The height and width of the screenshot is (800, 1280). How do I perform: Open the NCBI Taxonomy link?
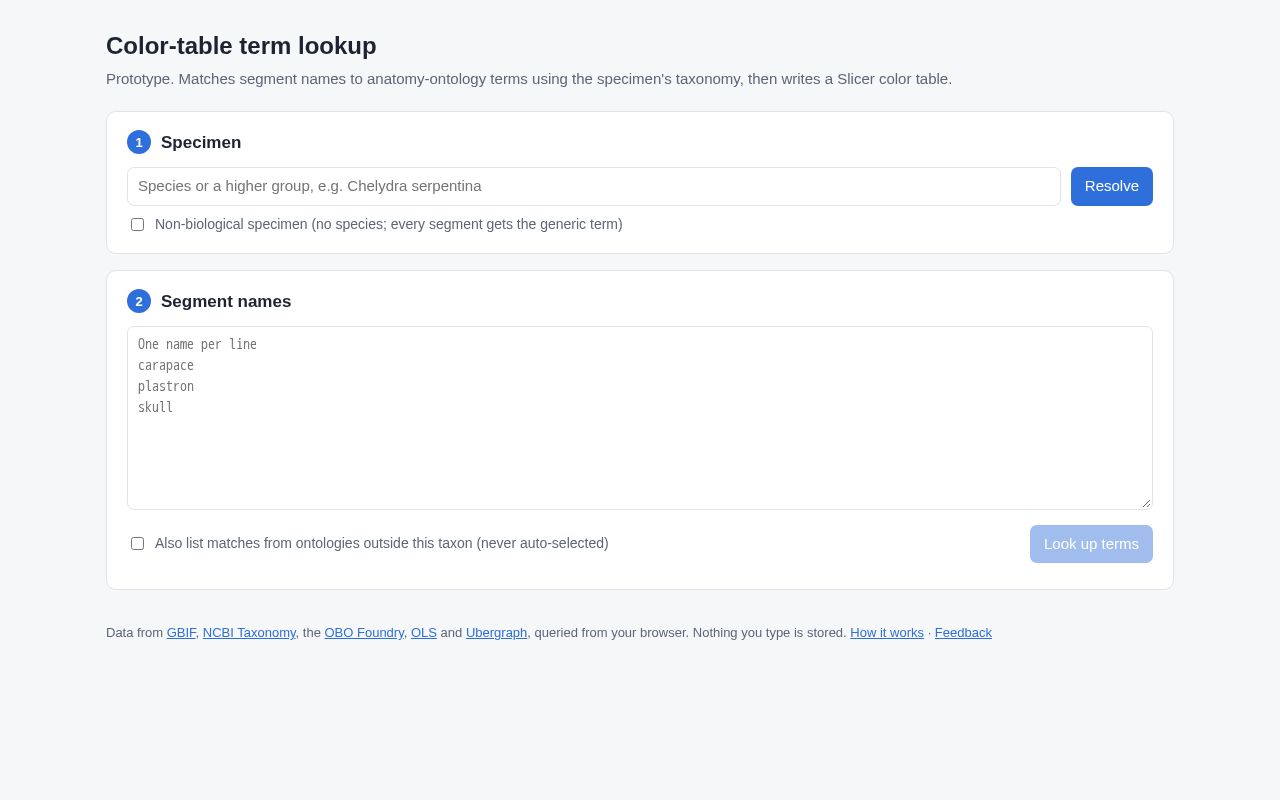pos(249,633)
